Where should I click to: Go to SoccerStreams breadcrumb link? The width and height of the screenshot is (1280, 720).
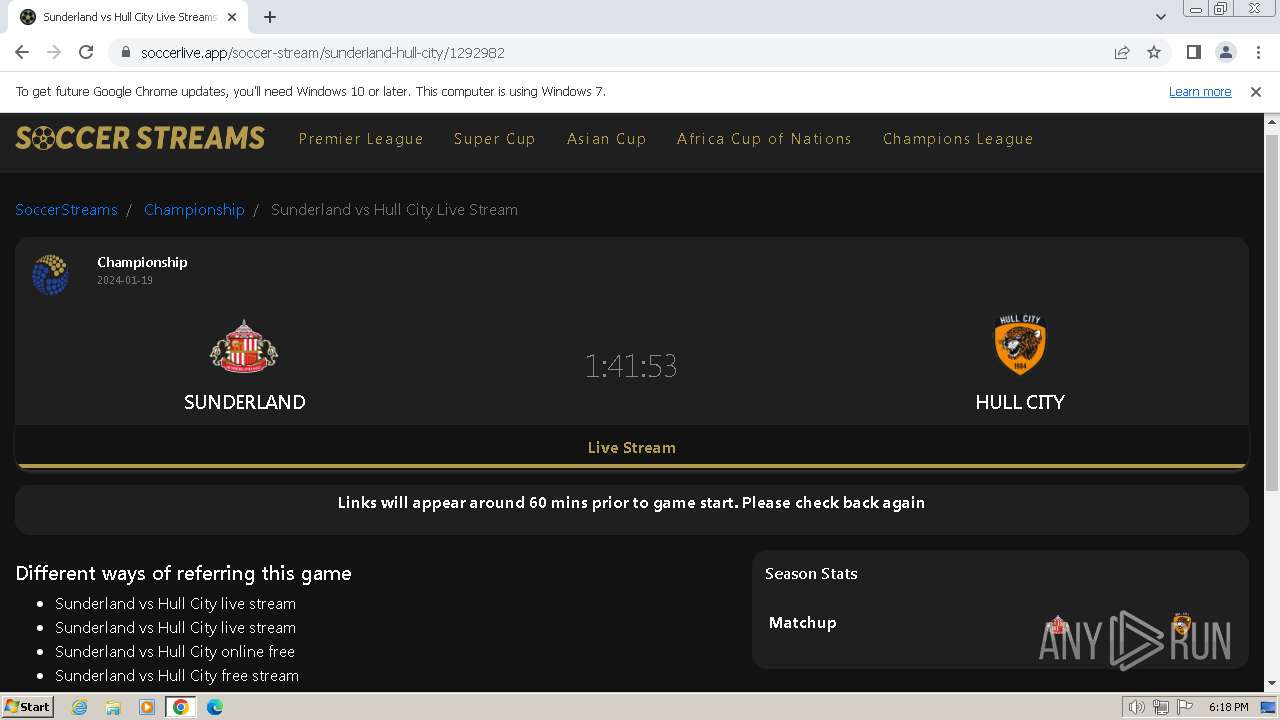66,210
